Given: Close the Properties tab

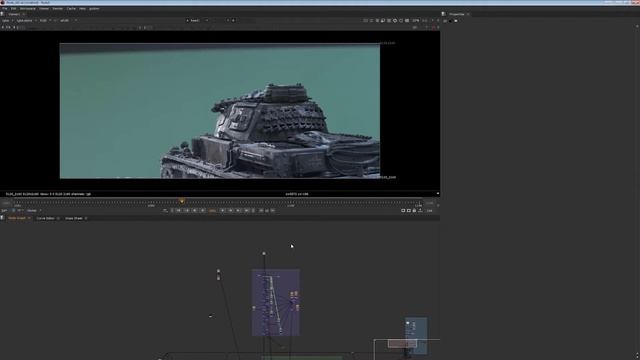Looking at the screenshot, I should tap(468, 14).
